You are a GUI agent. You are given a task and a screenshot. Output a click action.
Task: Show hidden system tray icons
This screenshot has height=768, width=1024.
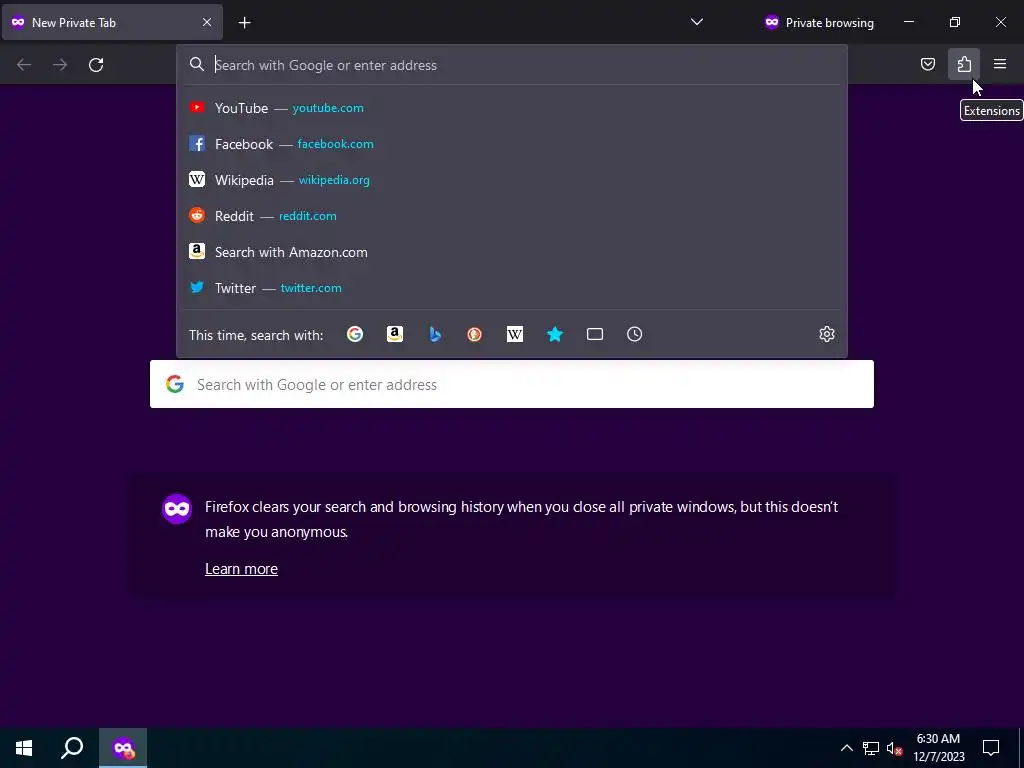(x=846, y=748)
